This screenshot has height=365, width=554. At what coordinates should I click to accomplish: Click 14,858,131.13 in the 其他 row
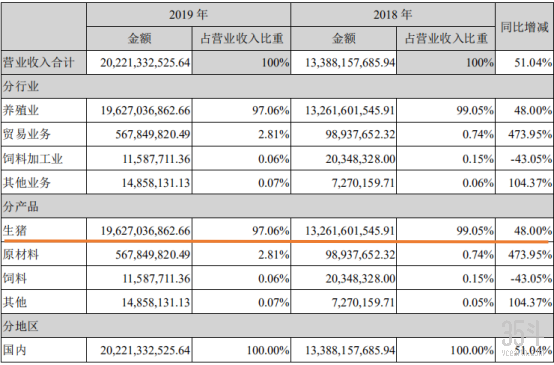(156, 302)
